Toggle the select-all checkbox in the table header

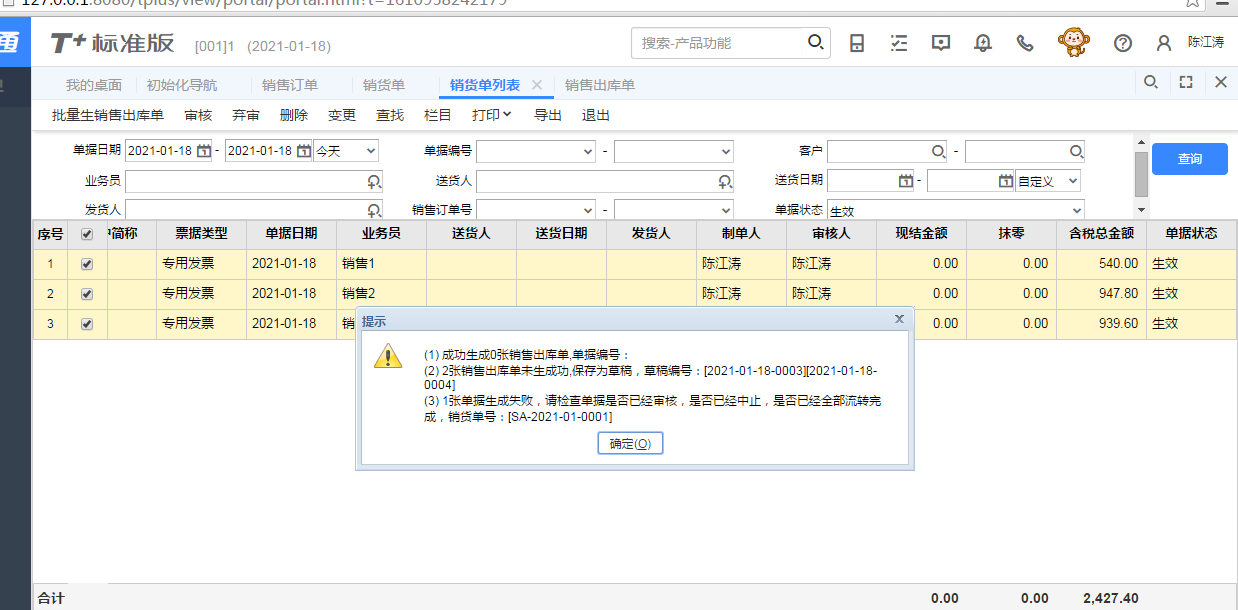pos(87,234)
